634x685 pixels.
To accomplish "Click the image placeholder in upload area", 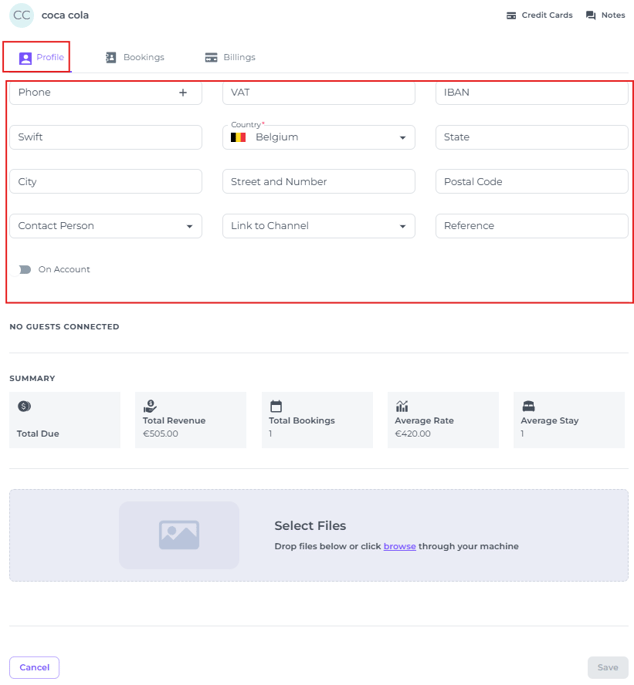I will point(179,535).
